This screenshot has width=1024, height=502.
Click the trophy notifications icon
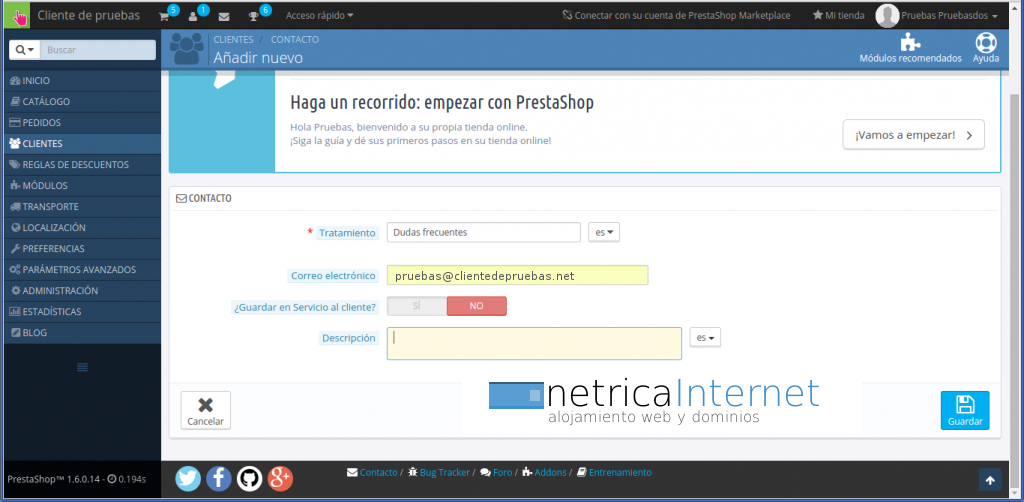point(254,16)
